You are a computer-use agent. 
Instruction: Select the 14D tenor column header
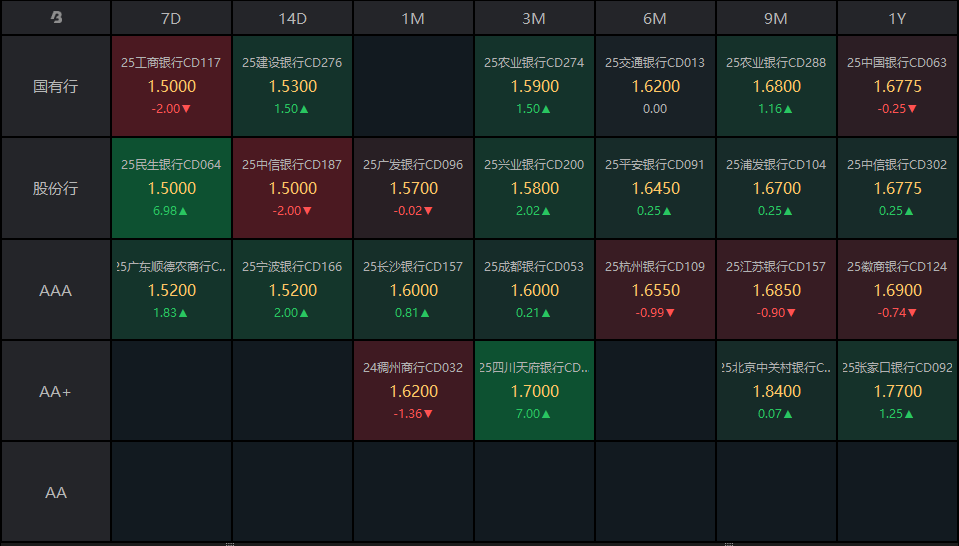point(292,18)
